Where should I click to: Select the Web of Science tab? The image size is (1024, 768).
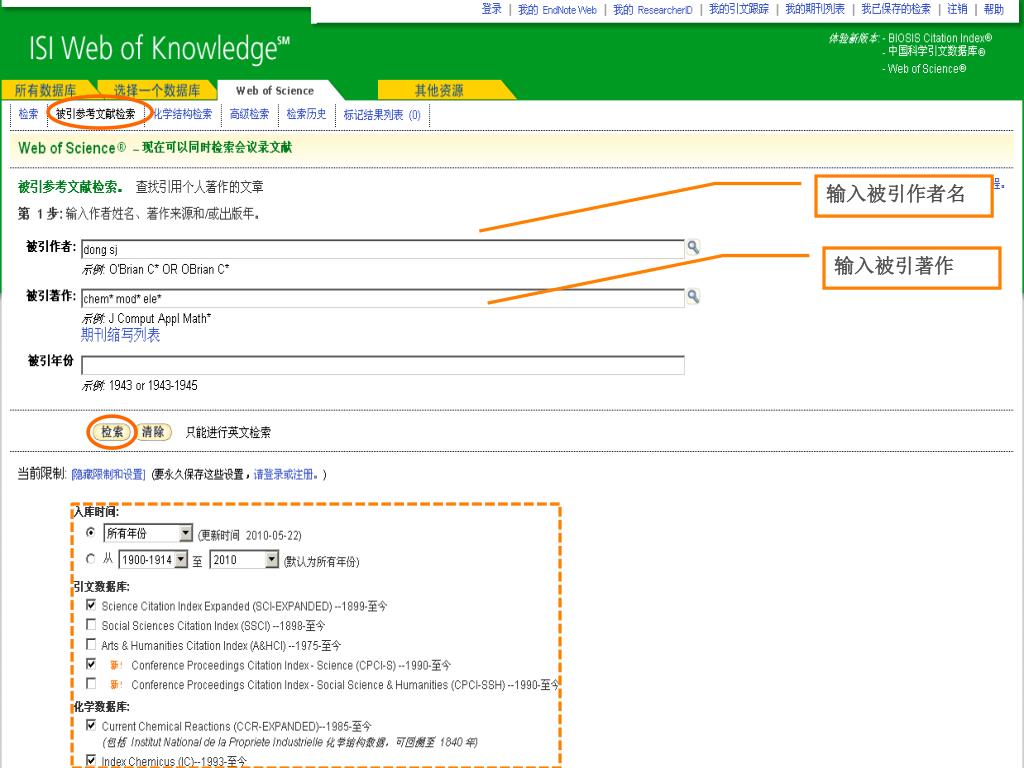click(275, 90)
